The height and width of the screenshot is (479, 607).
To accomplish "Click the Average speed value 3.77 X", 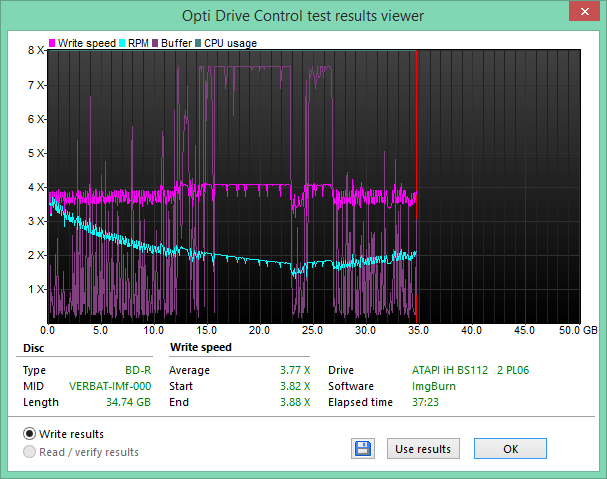I will tap(295, 370).
